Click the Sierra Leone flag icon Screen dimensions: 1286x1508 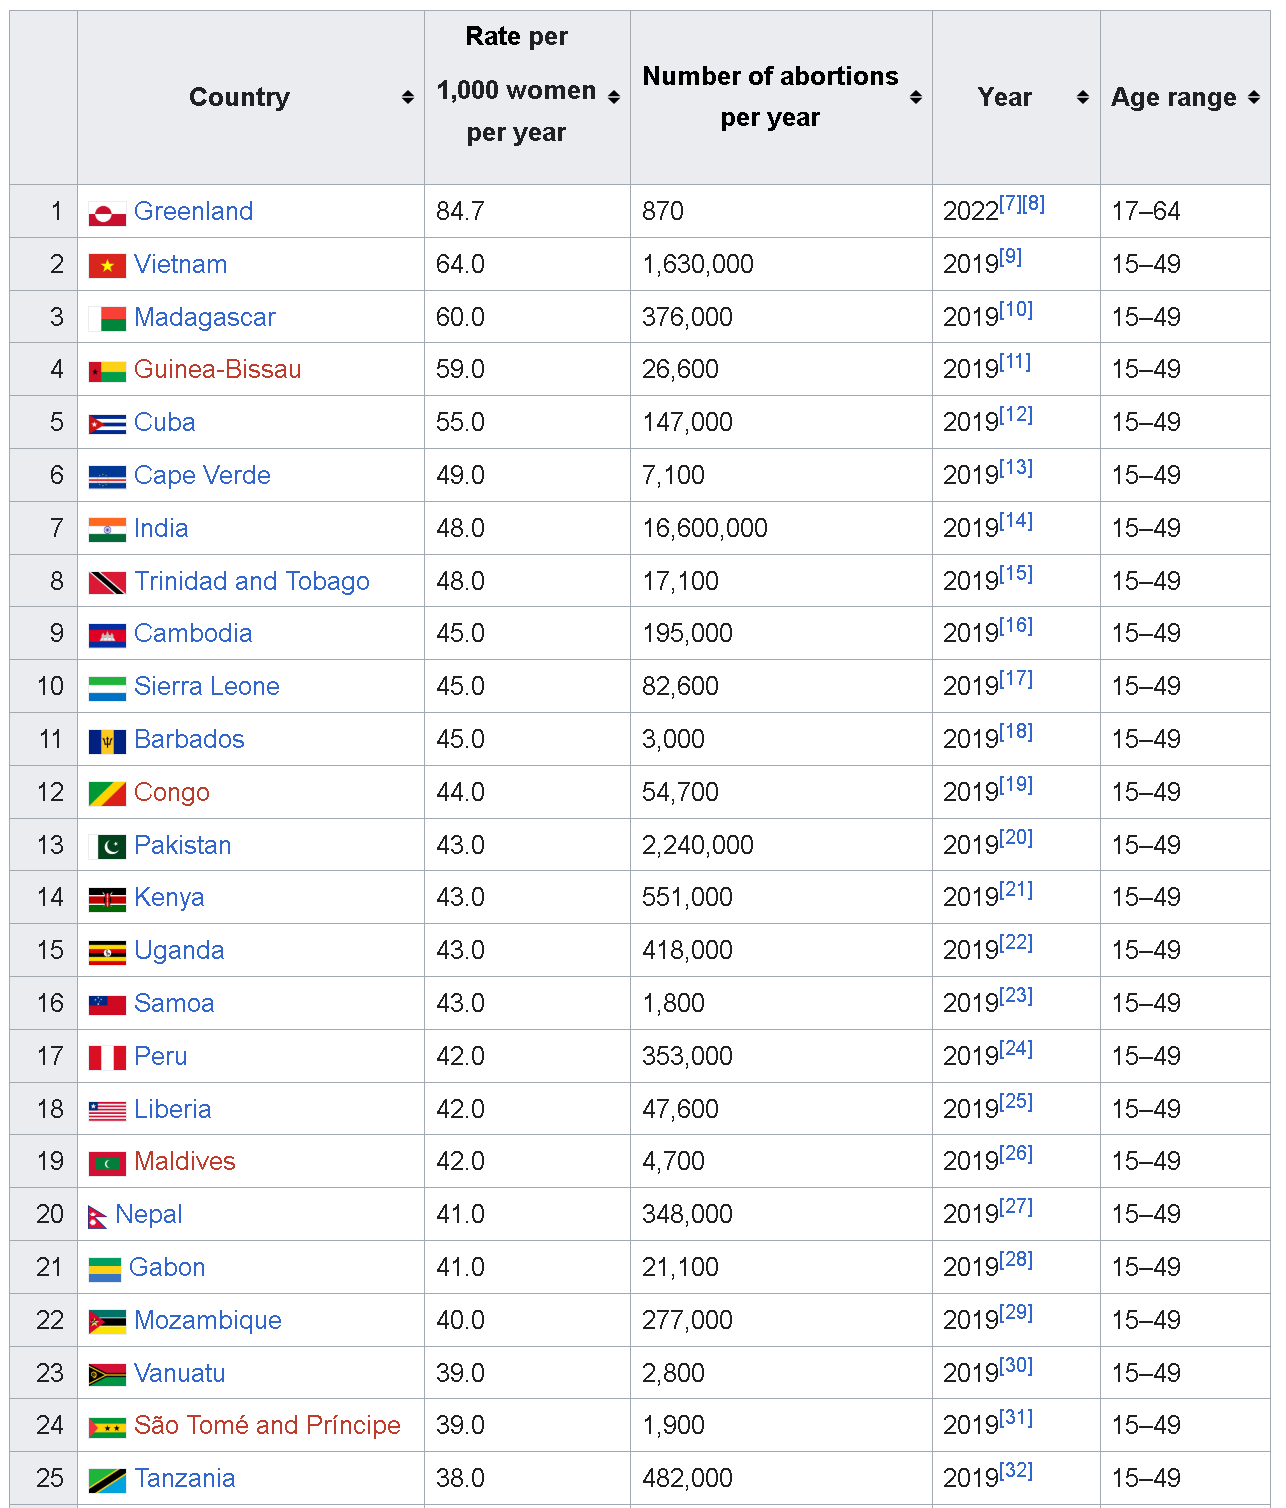point(107,688)
